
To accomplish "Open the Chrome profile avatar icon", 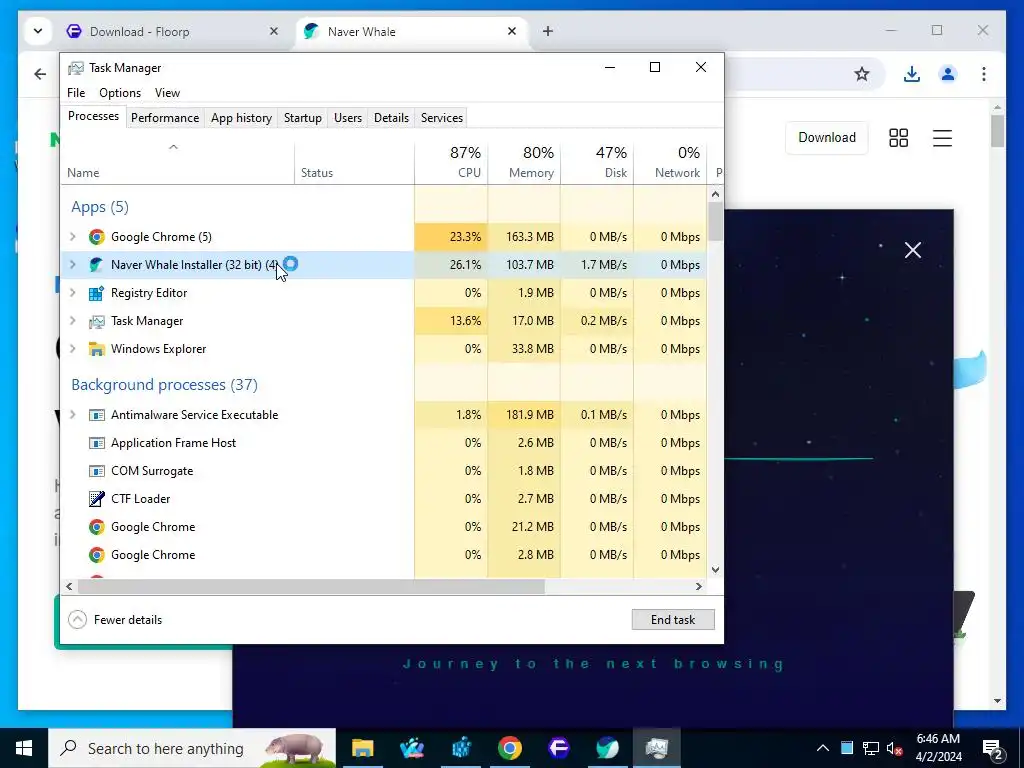I will tap(948, 74).
